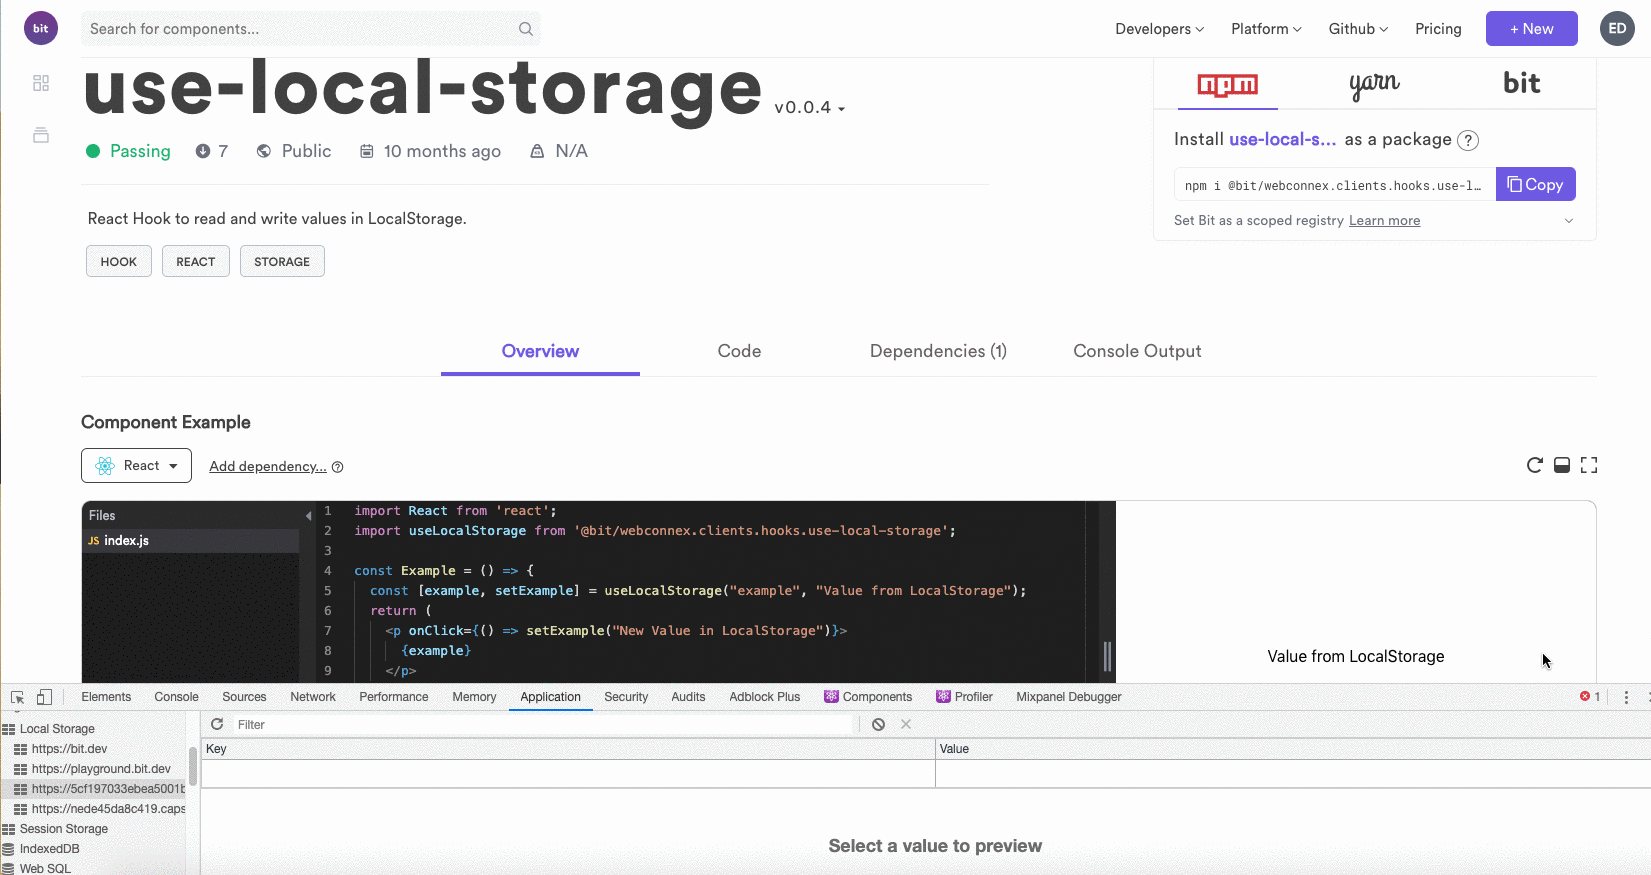Focus the storage Filter field
Screen dimensions: 1651x875
tap(545, 725)
